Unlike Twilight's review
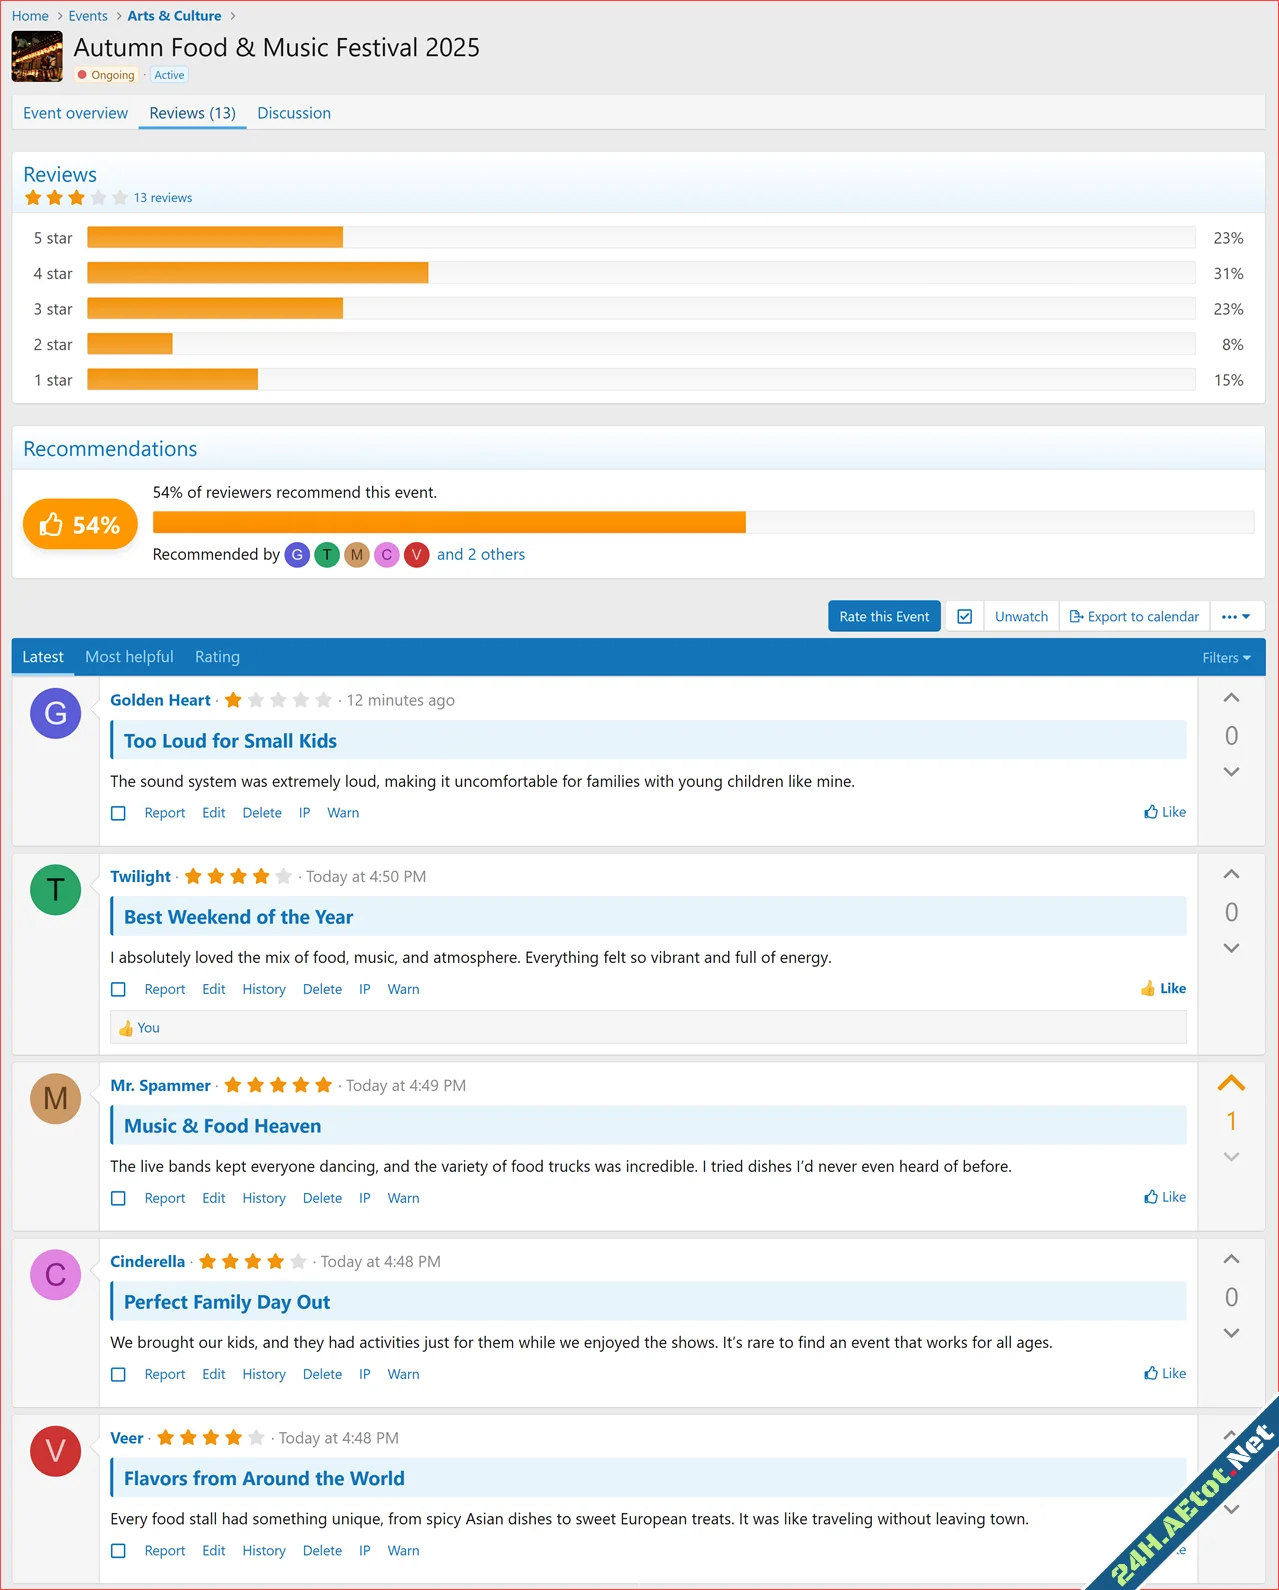This screenshot has width=1279, height=1590. [x=1163, y=988]
